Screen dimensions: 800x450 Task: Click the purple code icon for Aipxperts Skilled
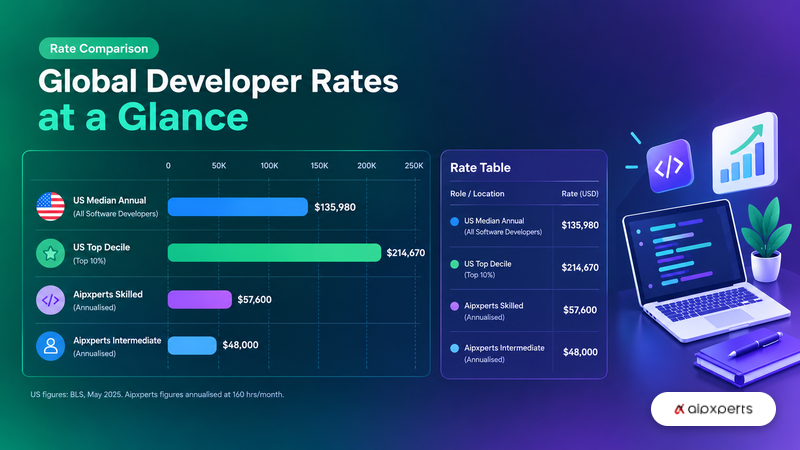51,300
